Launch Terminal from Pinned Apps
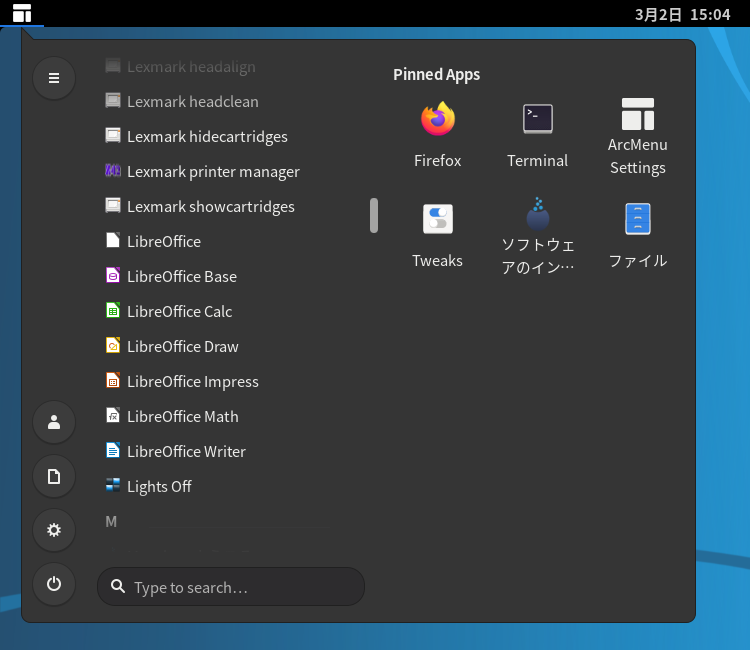The width and height of the screenshot is (750, 650). coord(538,134)
